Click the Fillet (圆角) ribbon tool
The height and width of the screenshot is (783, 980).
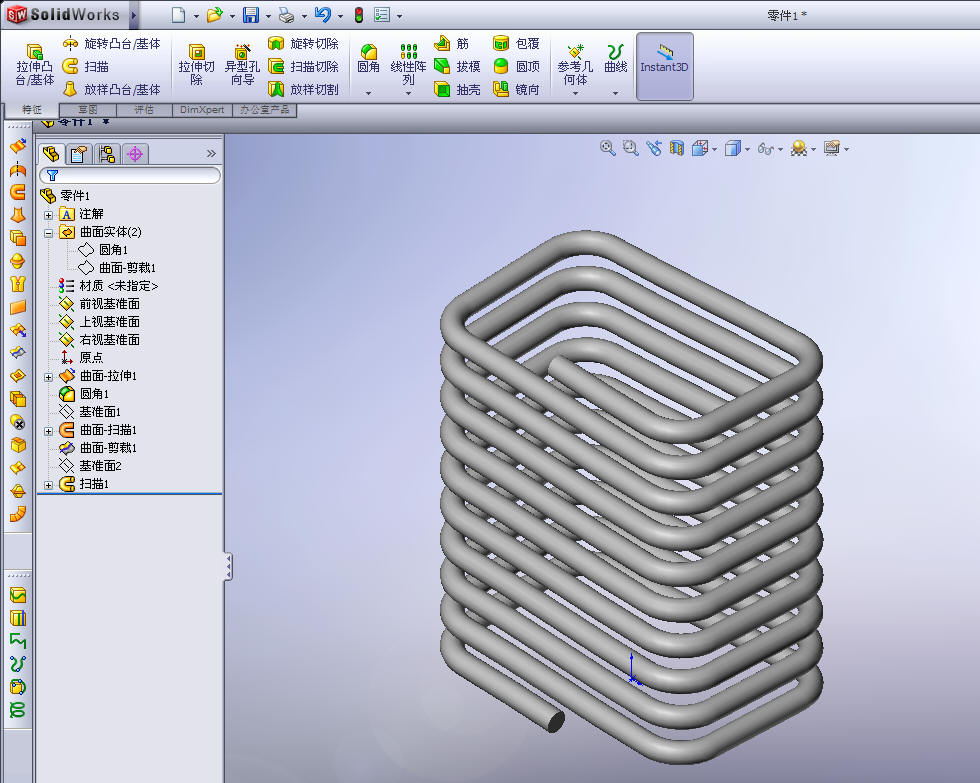[x=368, y=58]
